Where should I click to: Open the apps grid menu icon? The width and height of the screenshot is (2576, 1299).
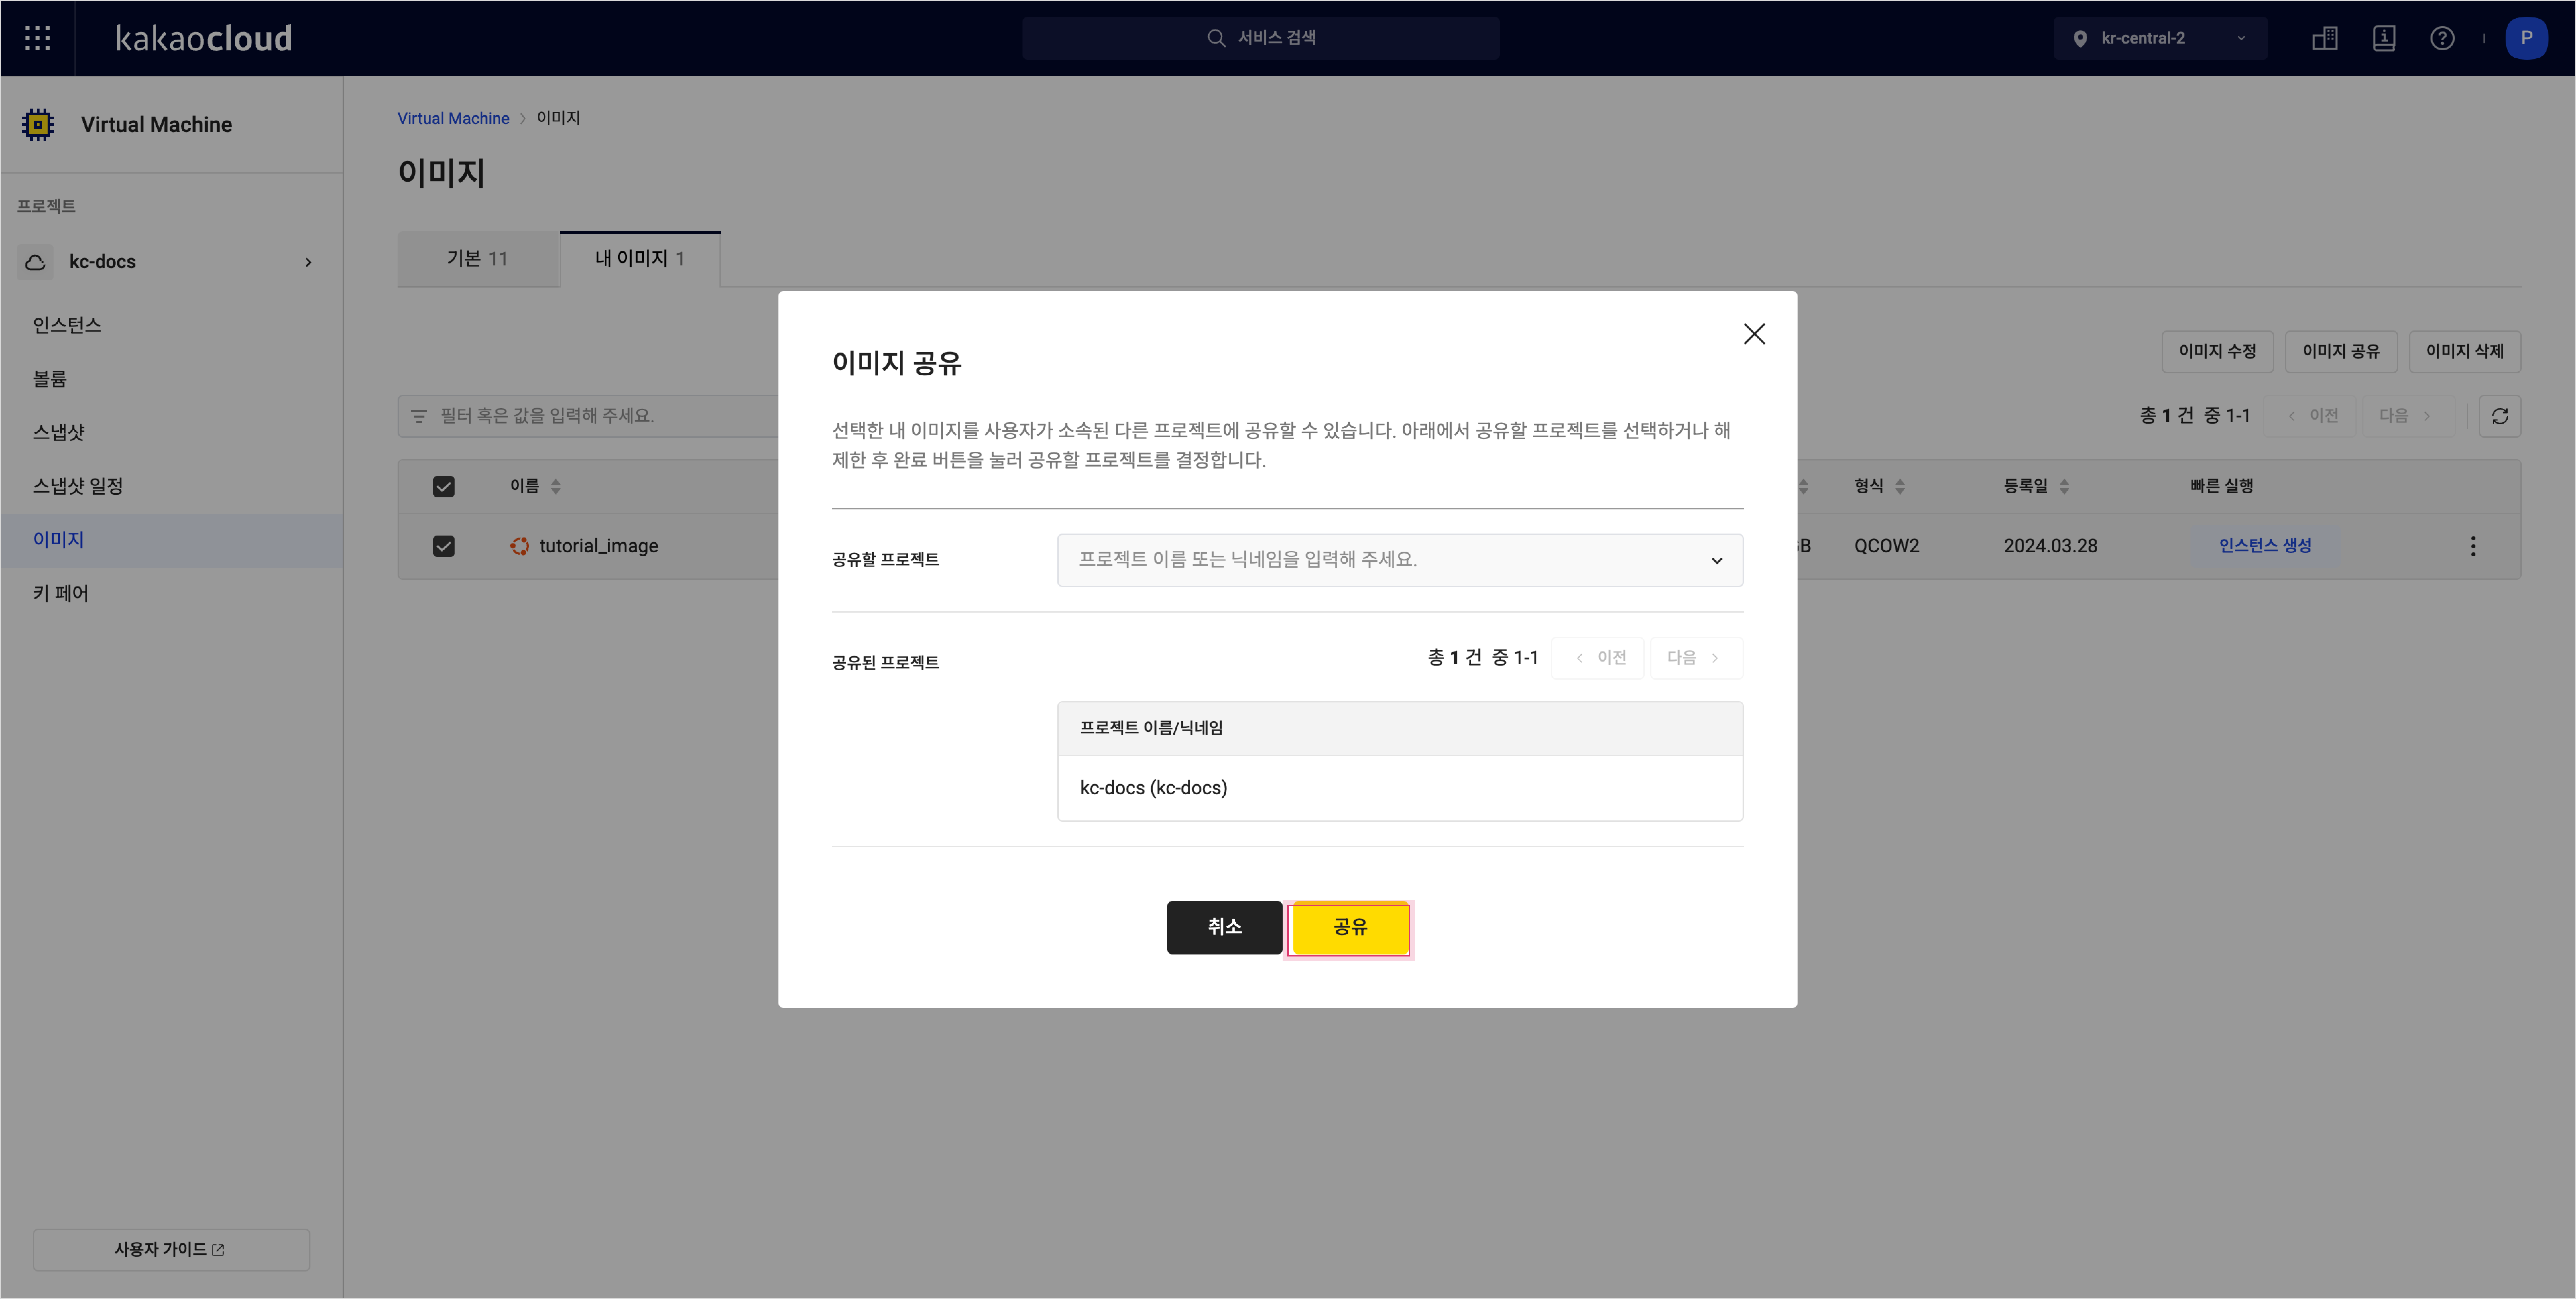point(37,38)
